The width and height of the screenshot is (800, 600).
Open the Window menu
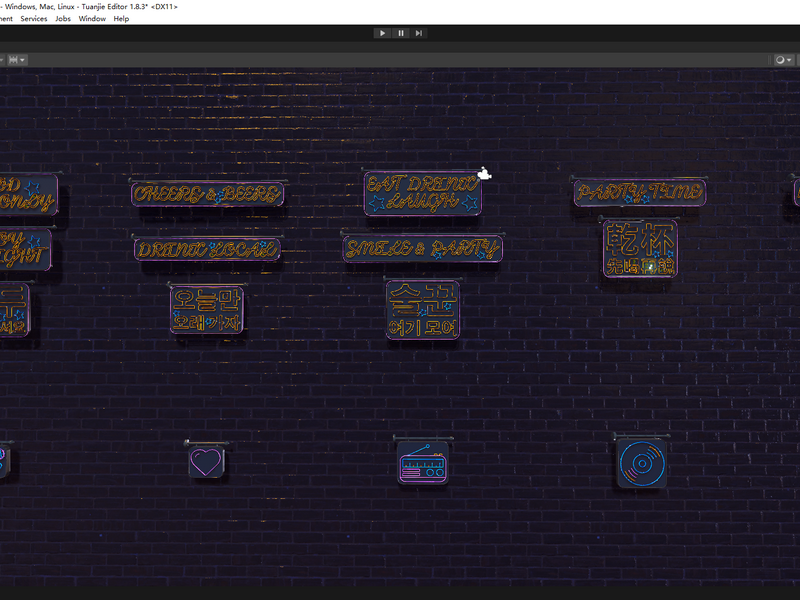click(x=92, y=18)
